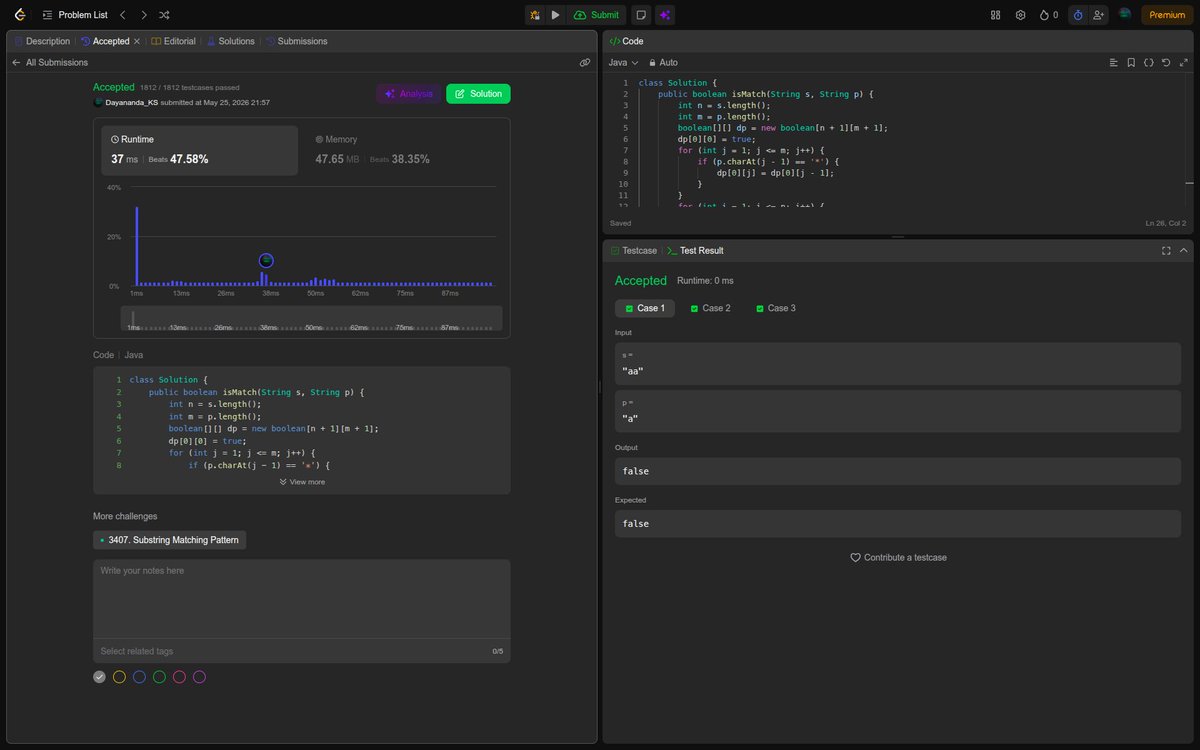This screenshot has width=1200, height=750.
Task: Select Case 3 test tab
Action: click(776, 308)
